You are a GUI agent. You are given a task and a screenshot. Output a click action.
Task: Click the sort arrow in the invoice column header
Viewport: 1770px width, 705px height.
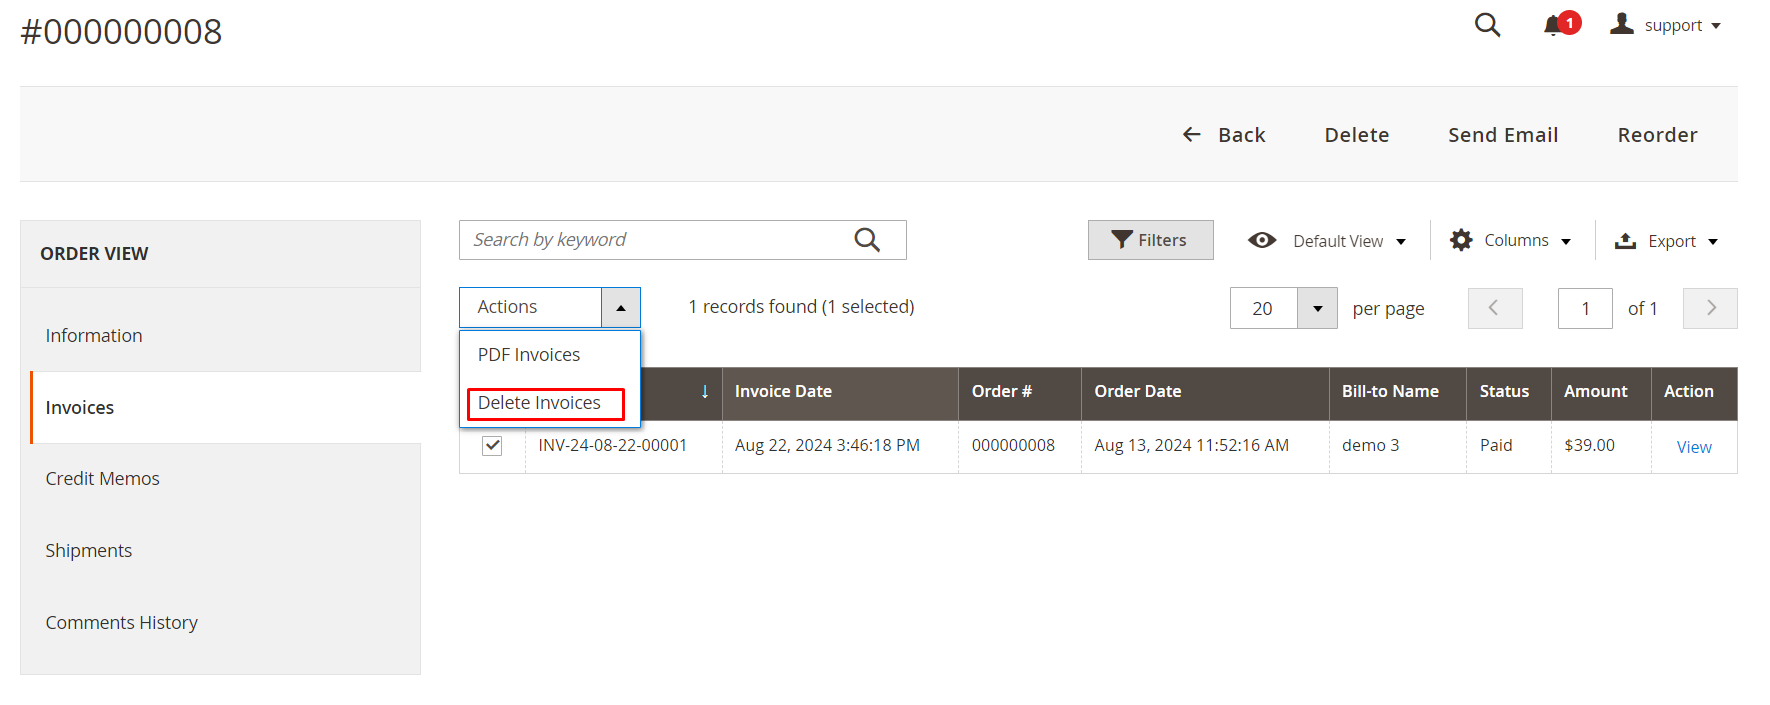[x=704, y=392]
